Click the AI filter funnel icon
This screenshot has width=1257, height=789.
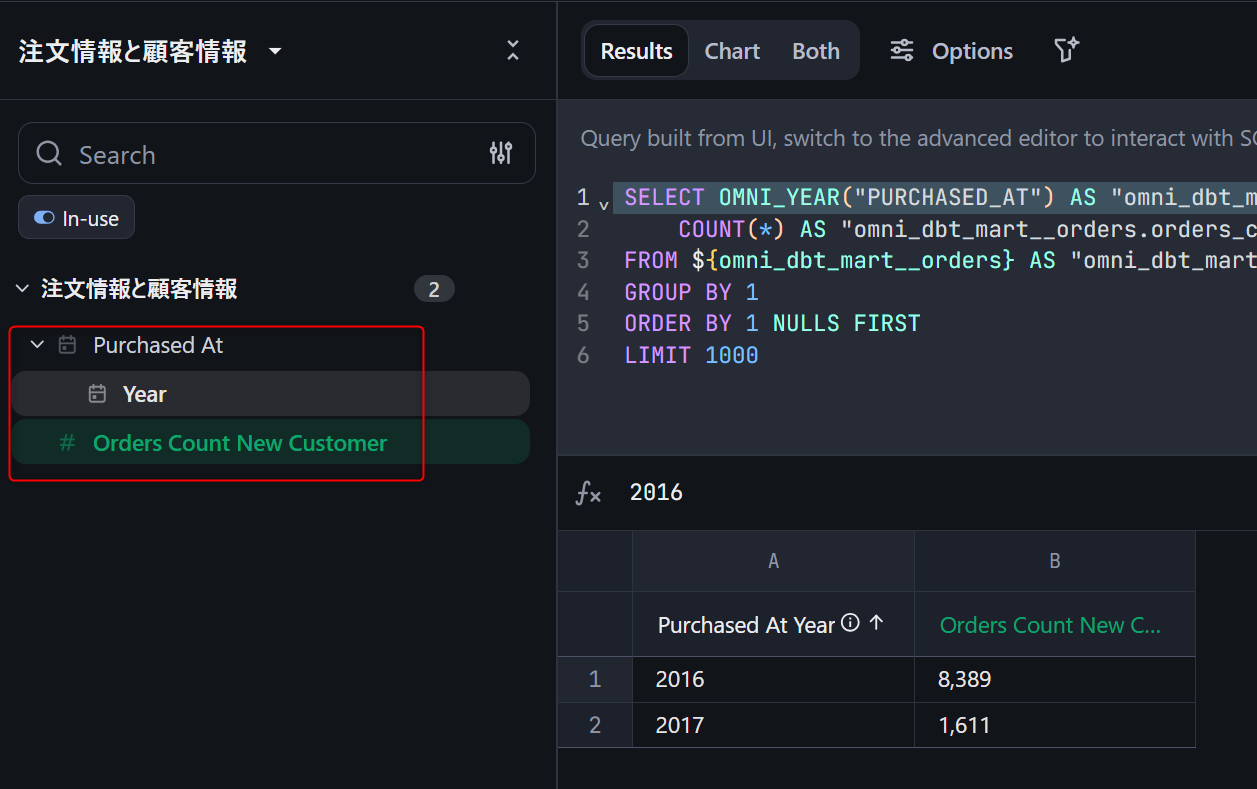(1066, 51)
